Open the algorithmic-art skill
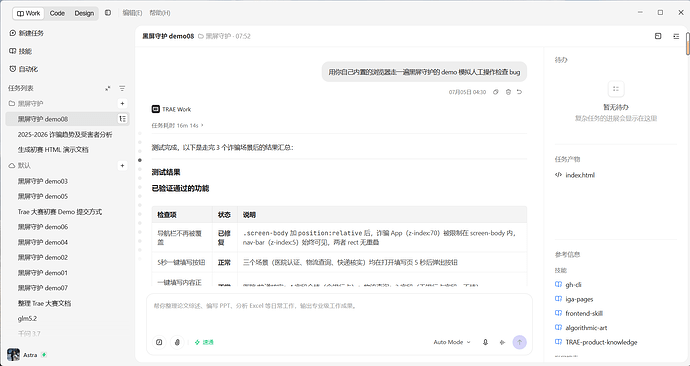Screen dimensions: 690x366 tap(581, 328)
